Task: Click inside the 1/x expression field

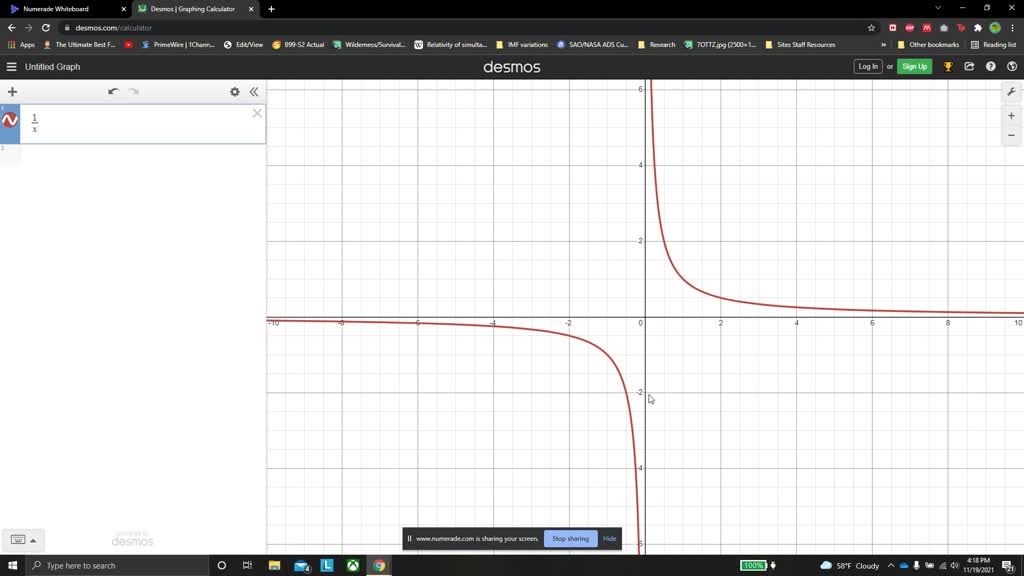Action: click(x=100, y=120)
